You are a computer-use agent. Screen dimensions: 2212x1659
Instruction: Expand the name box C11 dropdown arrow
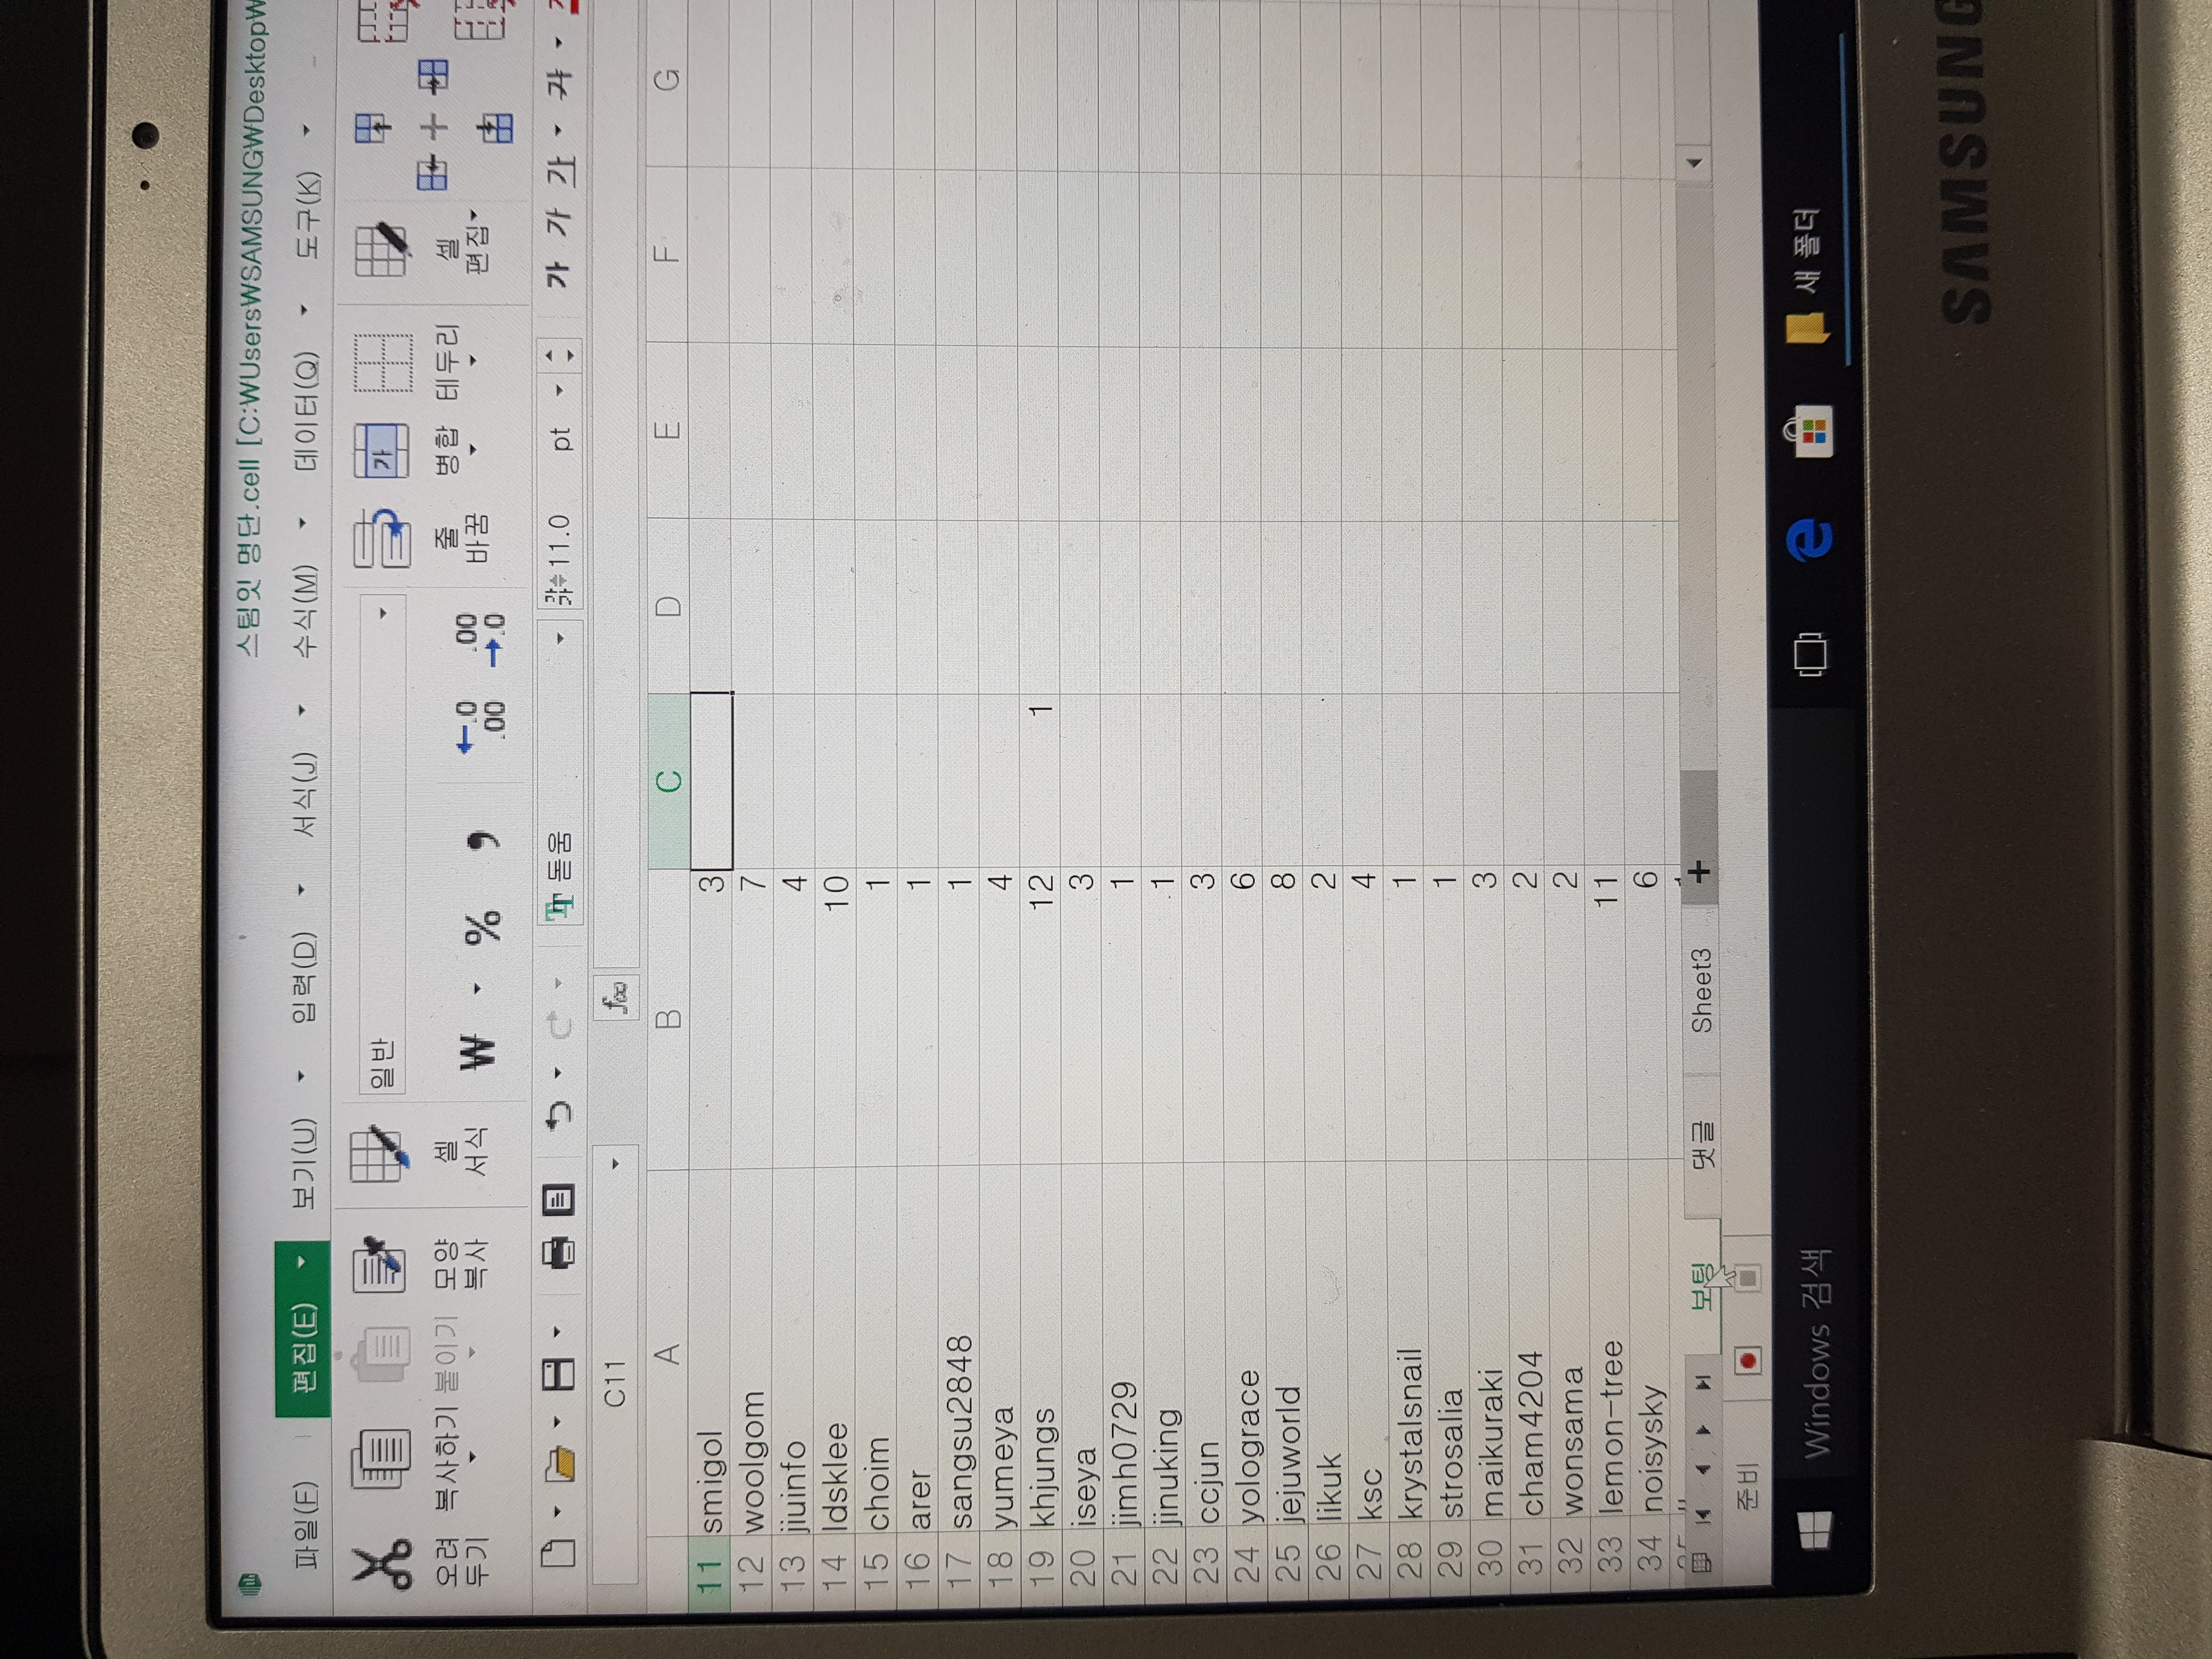pyautogui.click(x=616, y=1163)
